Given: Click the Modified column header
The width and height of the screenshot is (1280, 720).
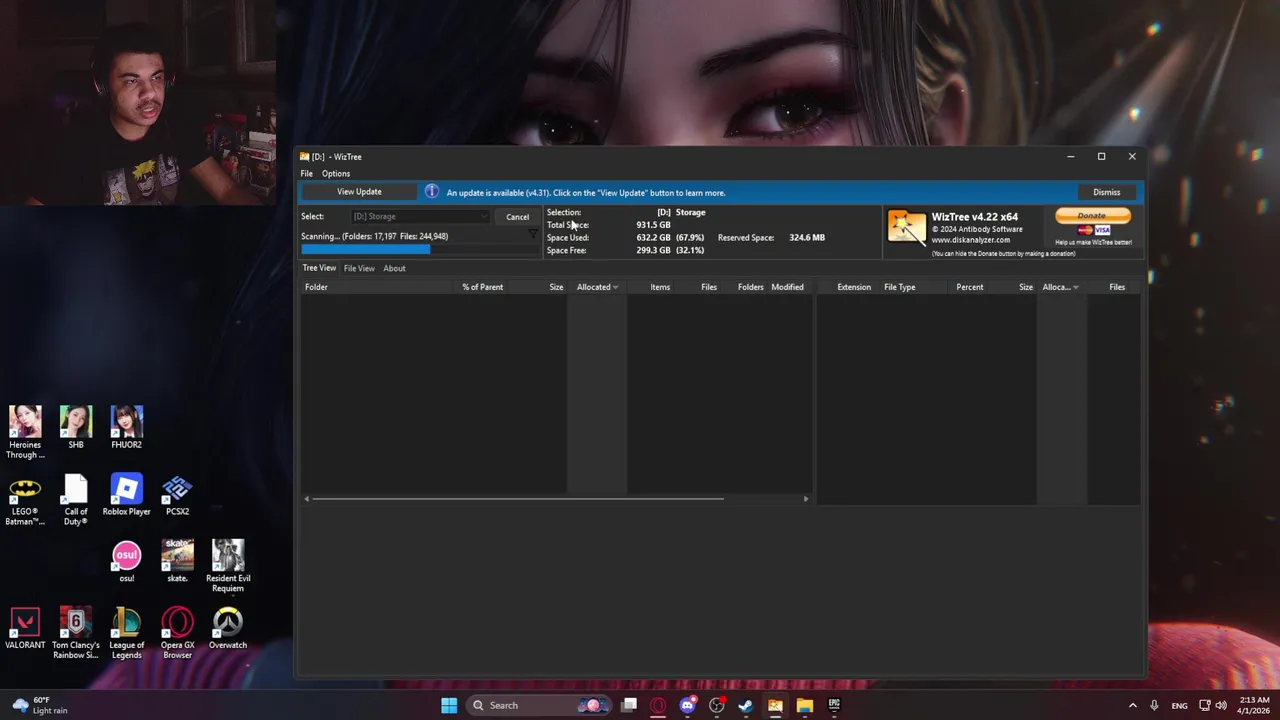Looking at the screenshot, I should point(787,287).
